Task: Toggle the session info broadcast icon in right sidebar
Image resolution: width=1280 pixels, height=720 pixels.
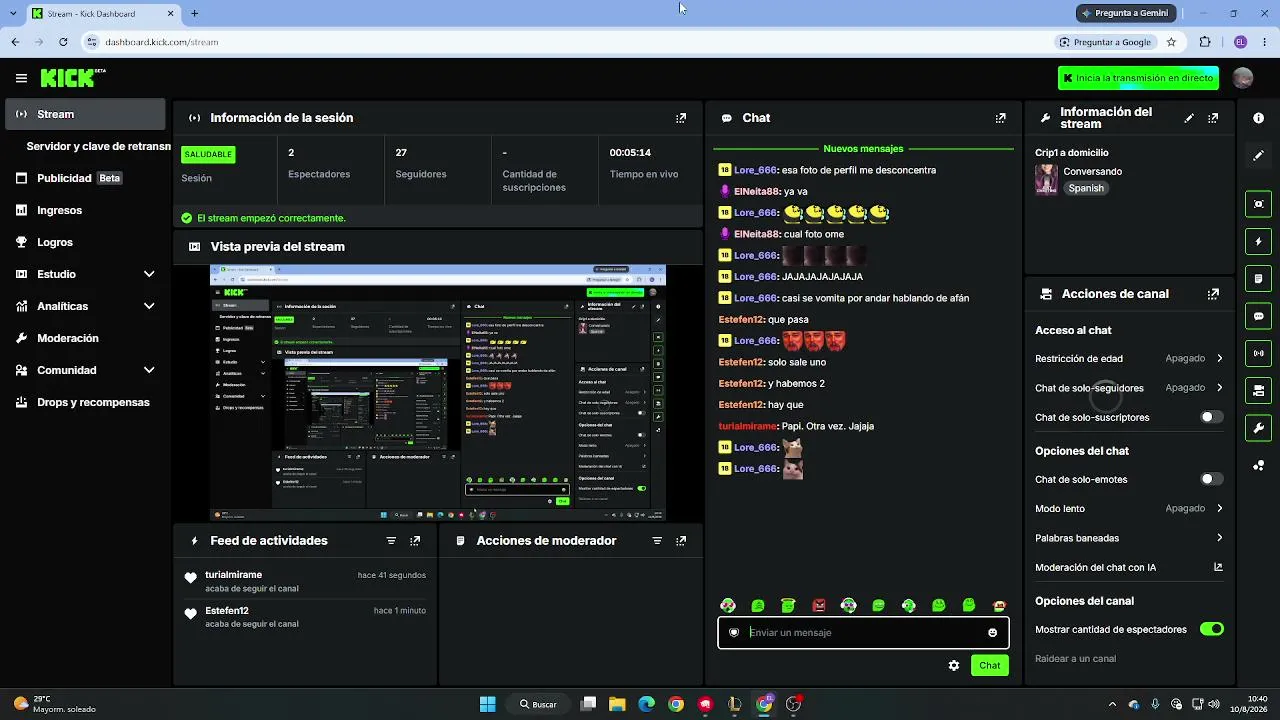Action: pos(1258,353)
